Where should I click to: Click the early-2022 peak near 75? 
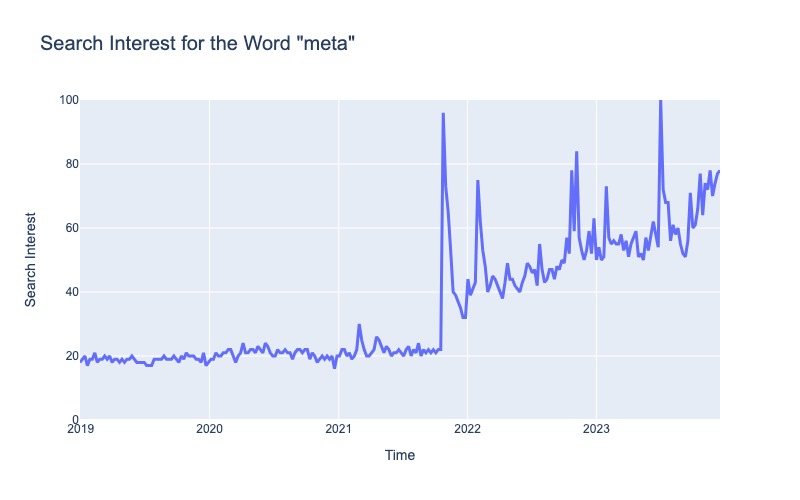coord(478,181)
